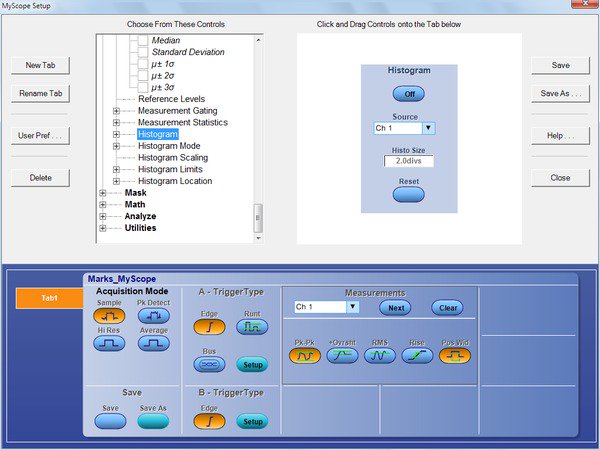Enable the μ± 3σ checkbox
The height and width of the screenshot is (450, 600).
pyautogui.click(x=141, y=87)
